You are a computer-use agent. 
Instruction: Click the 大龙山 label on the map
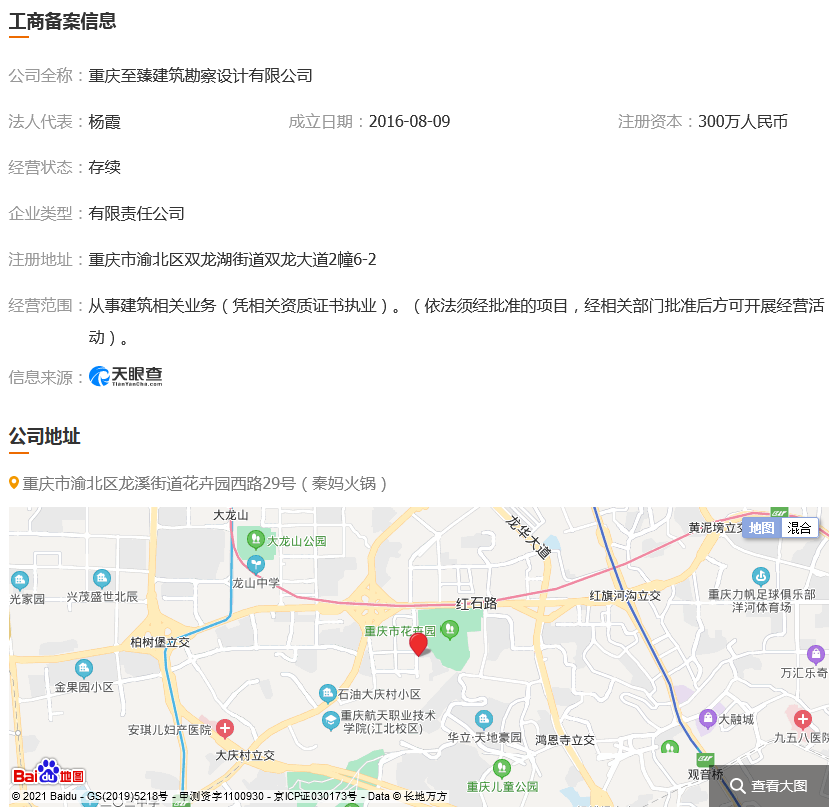point(231,515)
